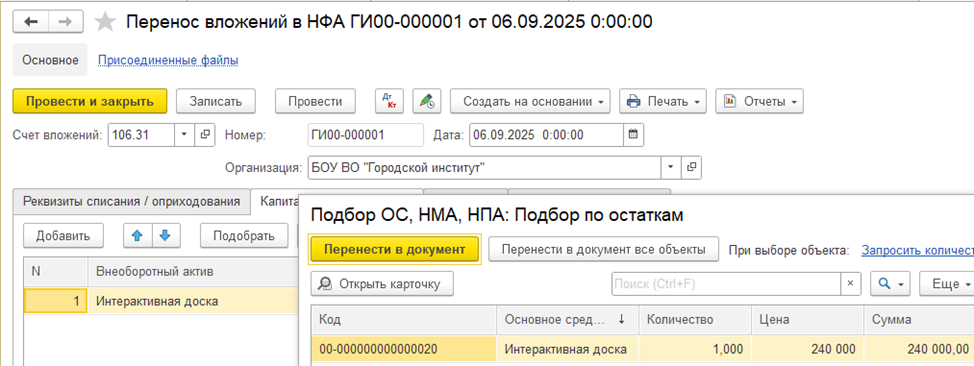This screenshot has height=366, width=974.
Task: Open Присоединенные файлы link
Action: tap(168, 60)
